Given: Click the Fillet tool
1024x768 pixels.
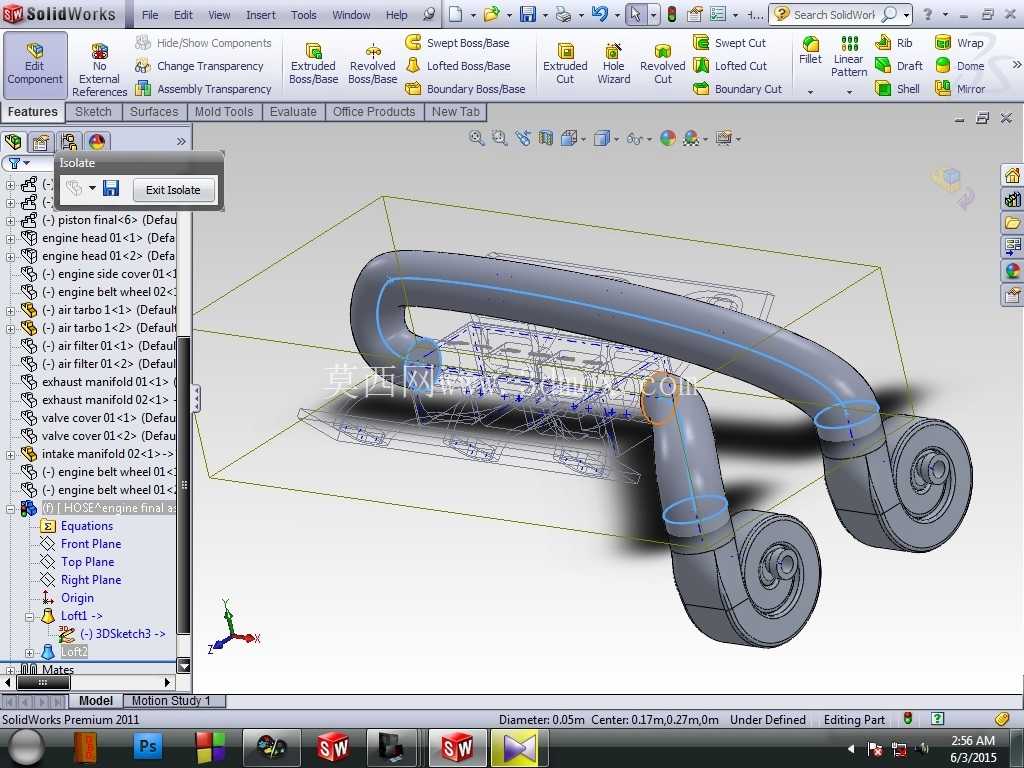Looking at the screenshot, I should [x=810, y=51].
